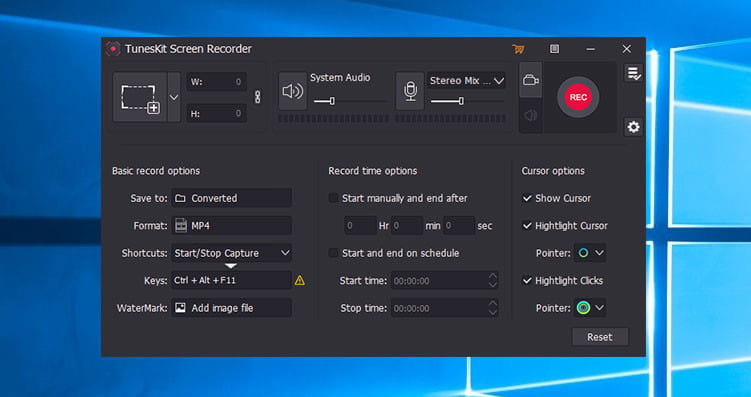
Task: Minimize the TunesKit window
Action: (591, 49)
